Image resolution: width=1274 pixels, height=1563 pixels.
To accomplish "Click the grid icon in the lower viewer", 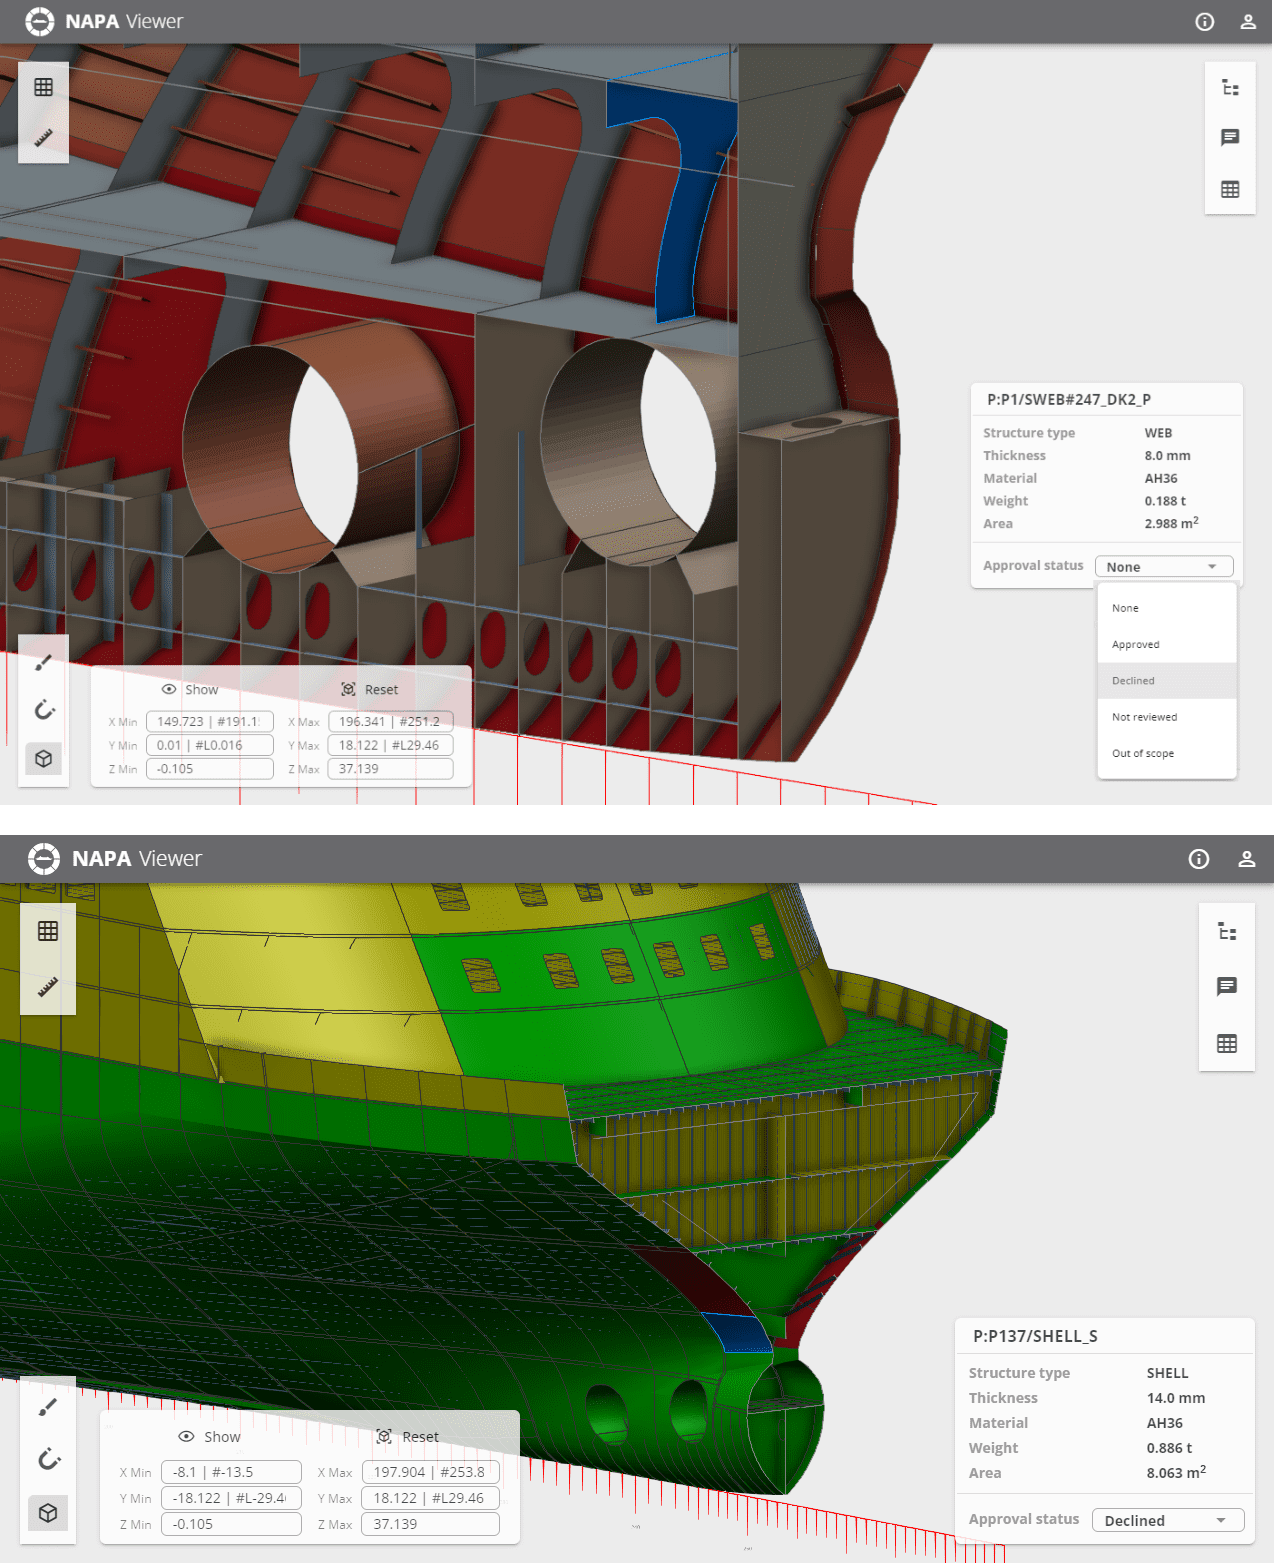I will click(48, 931).
